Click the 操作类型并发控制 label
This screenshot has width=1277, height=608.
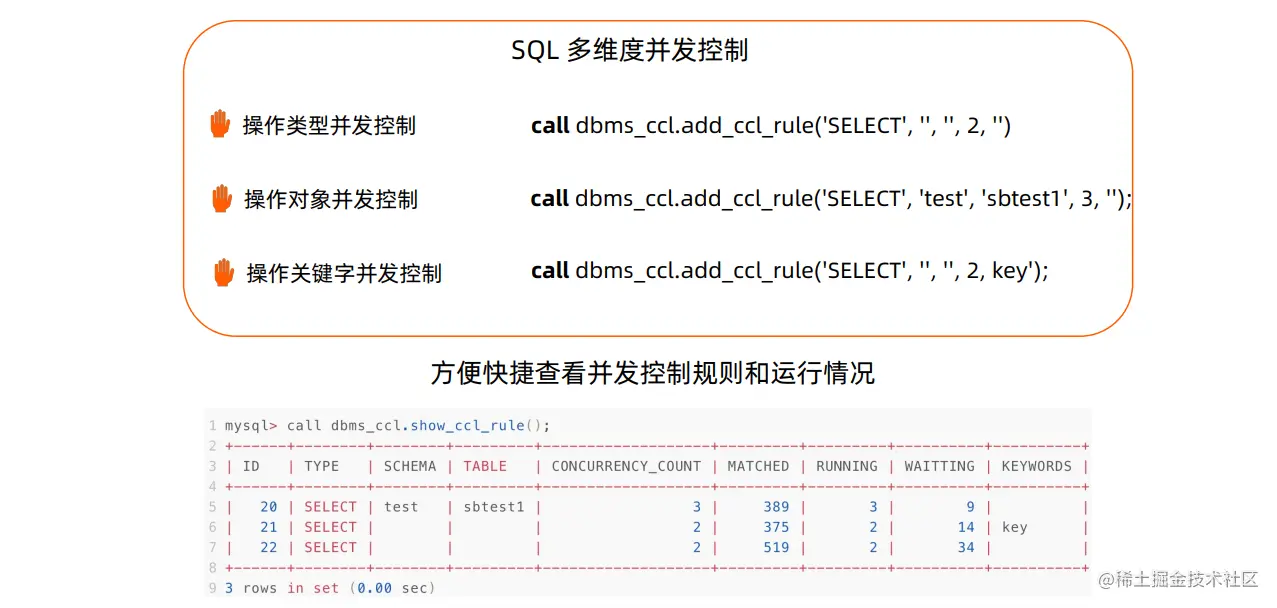point(329,126)
